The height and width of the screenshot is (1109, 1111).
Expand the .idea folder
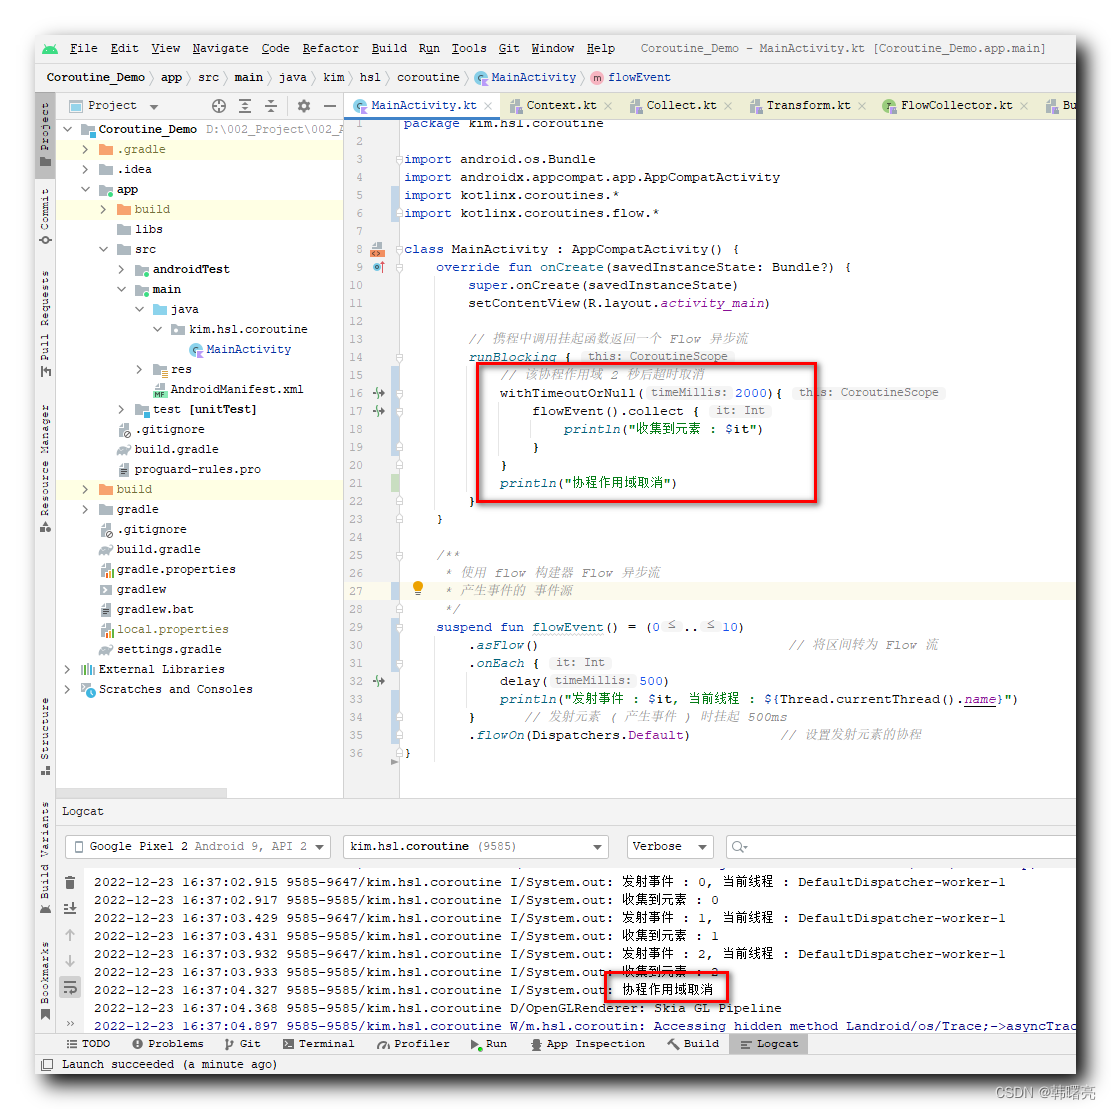tap(85, 169)
